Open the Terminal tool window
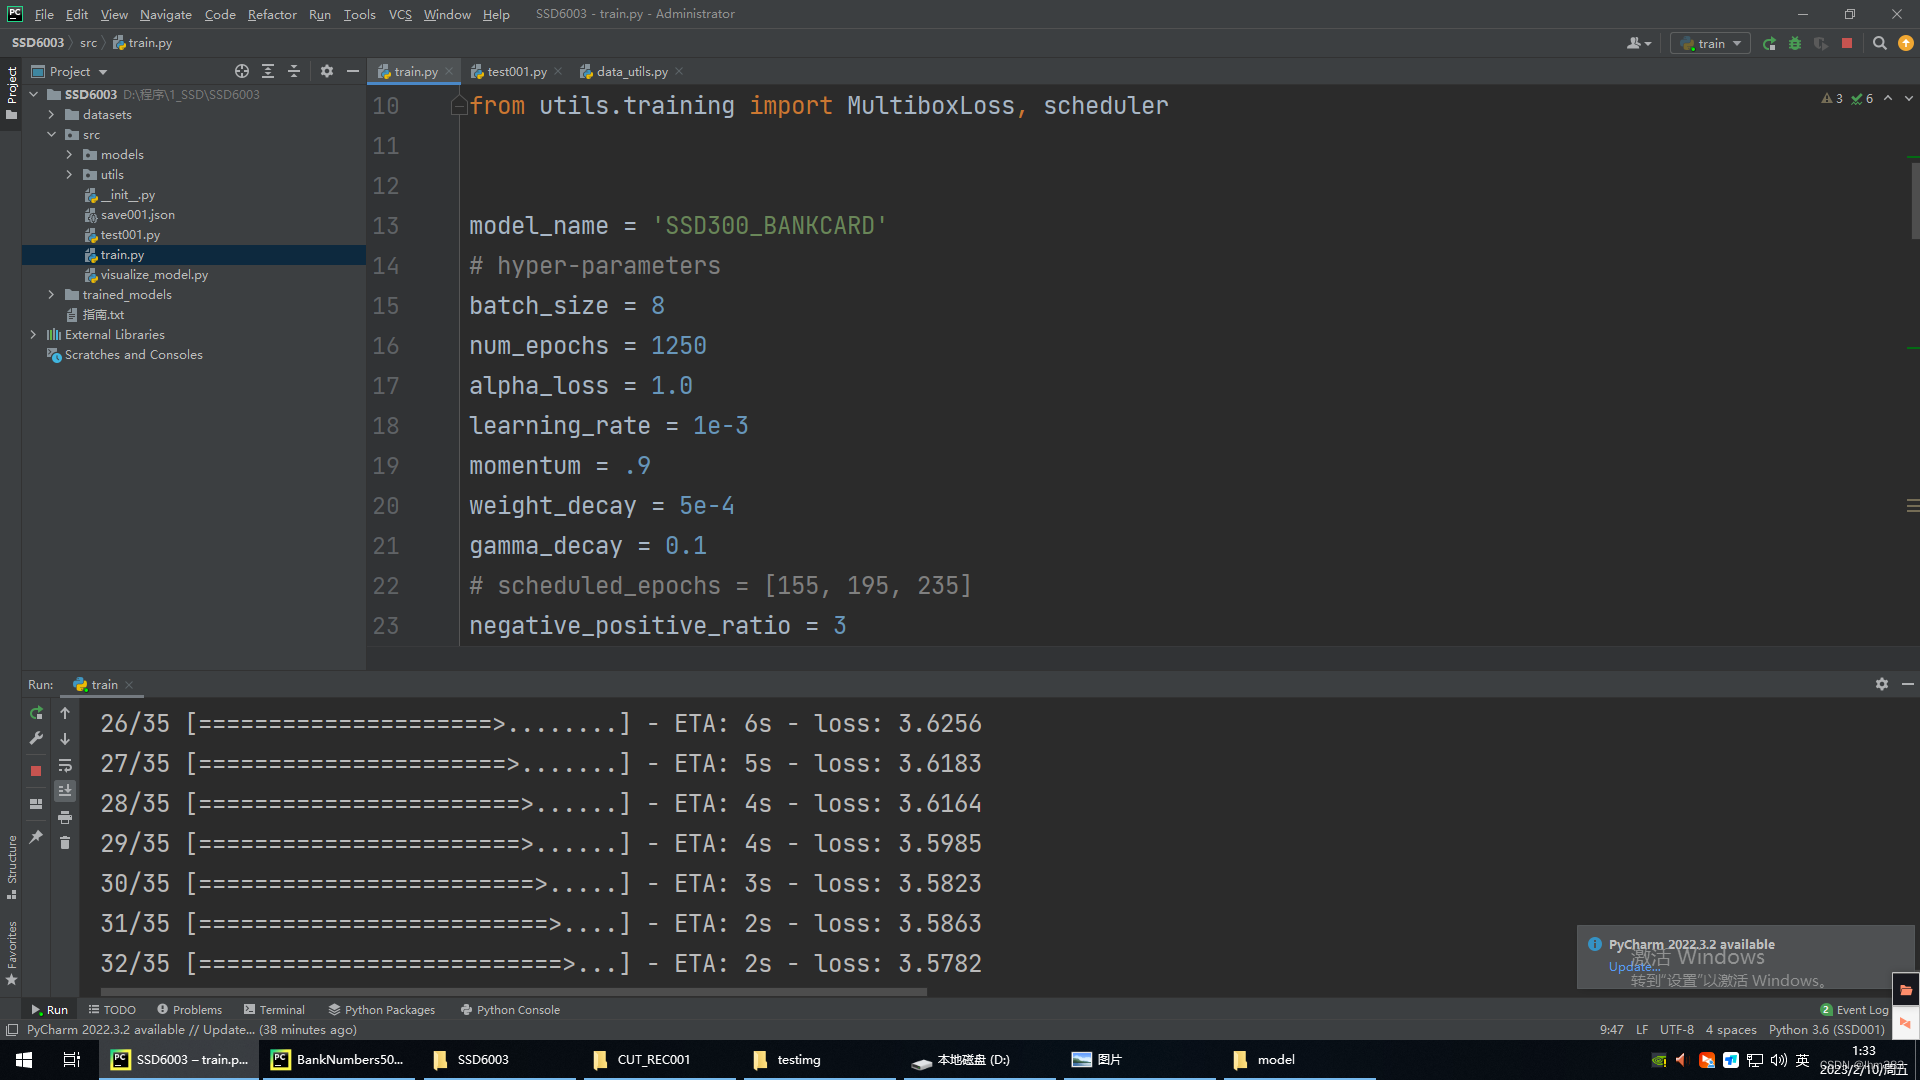 click(x=274, y=1010)
